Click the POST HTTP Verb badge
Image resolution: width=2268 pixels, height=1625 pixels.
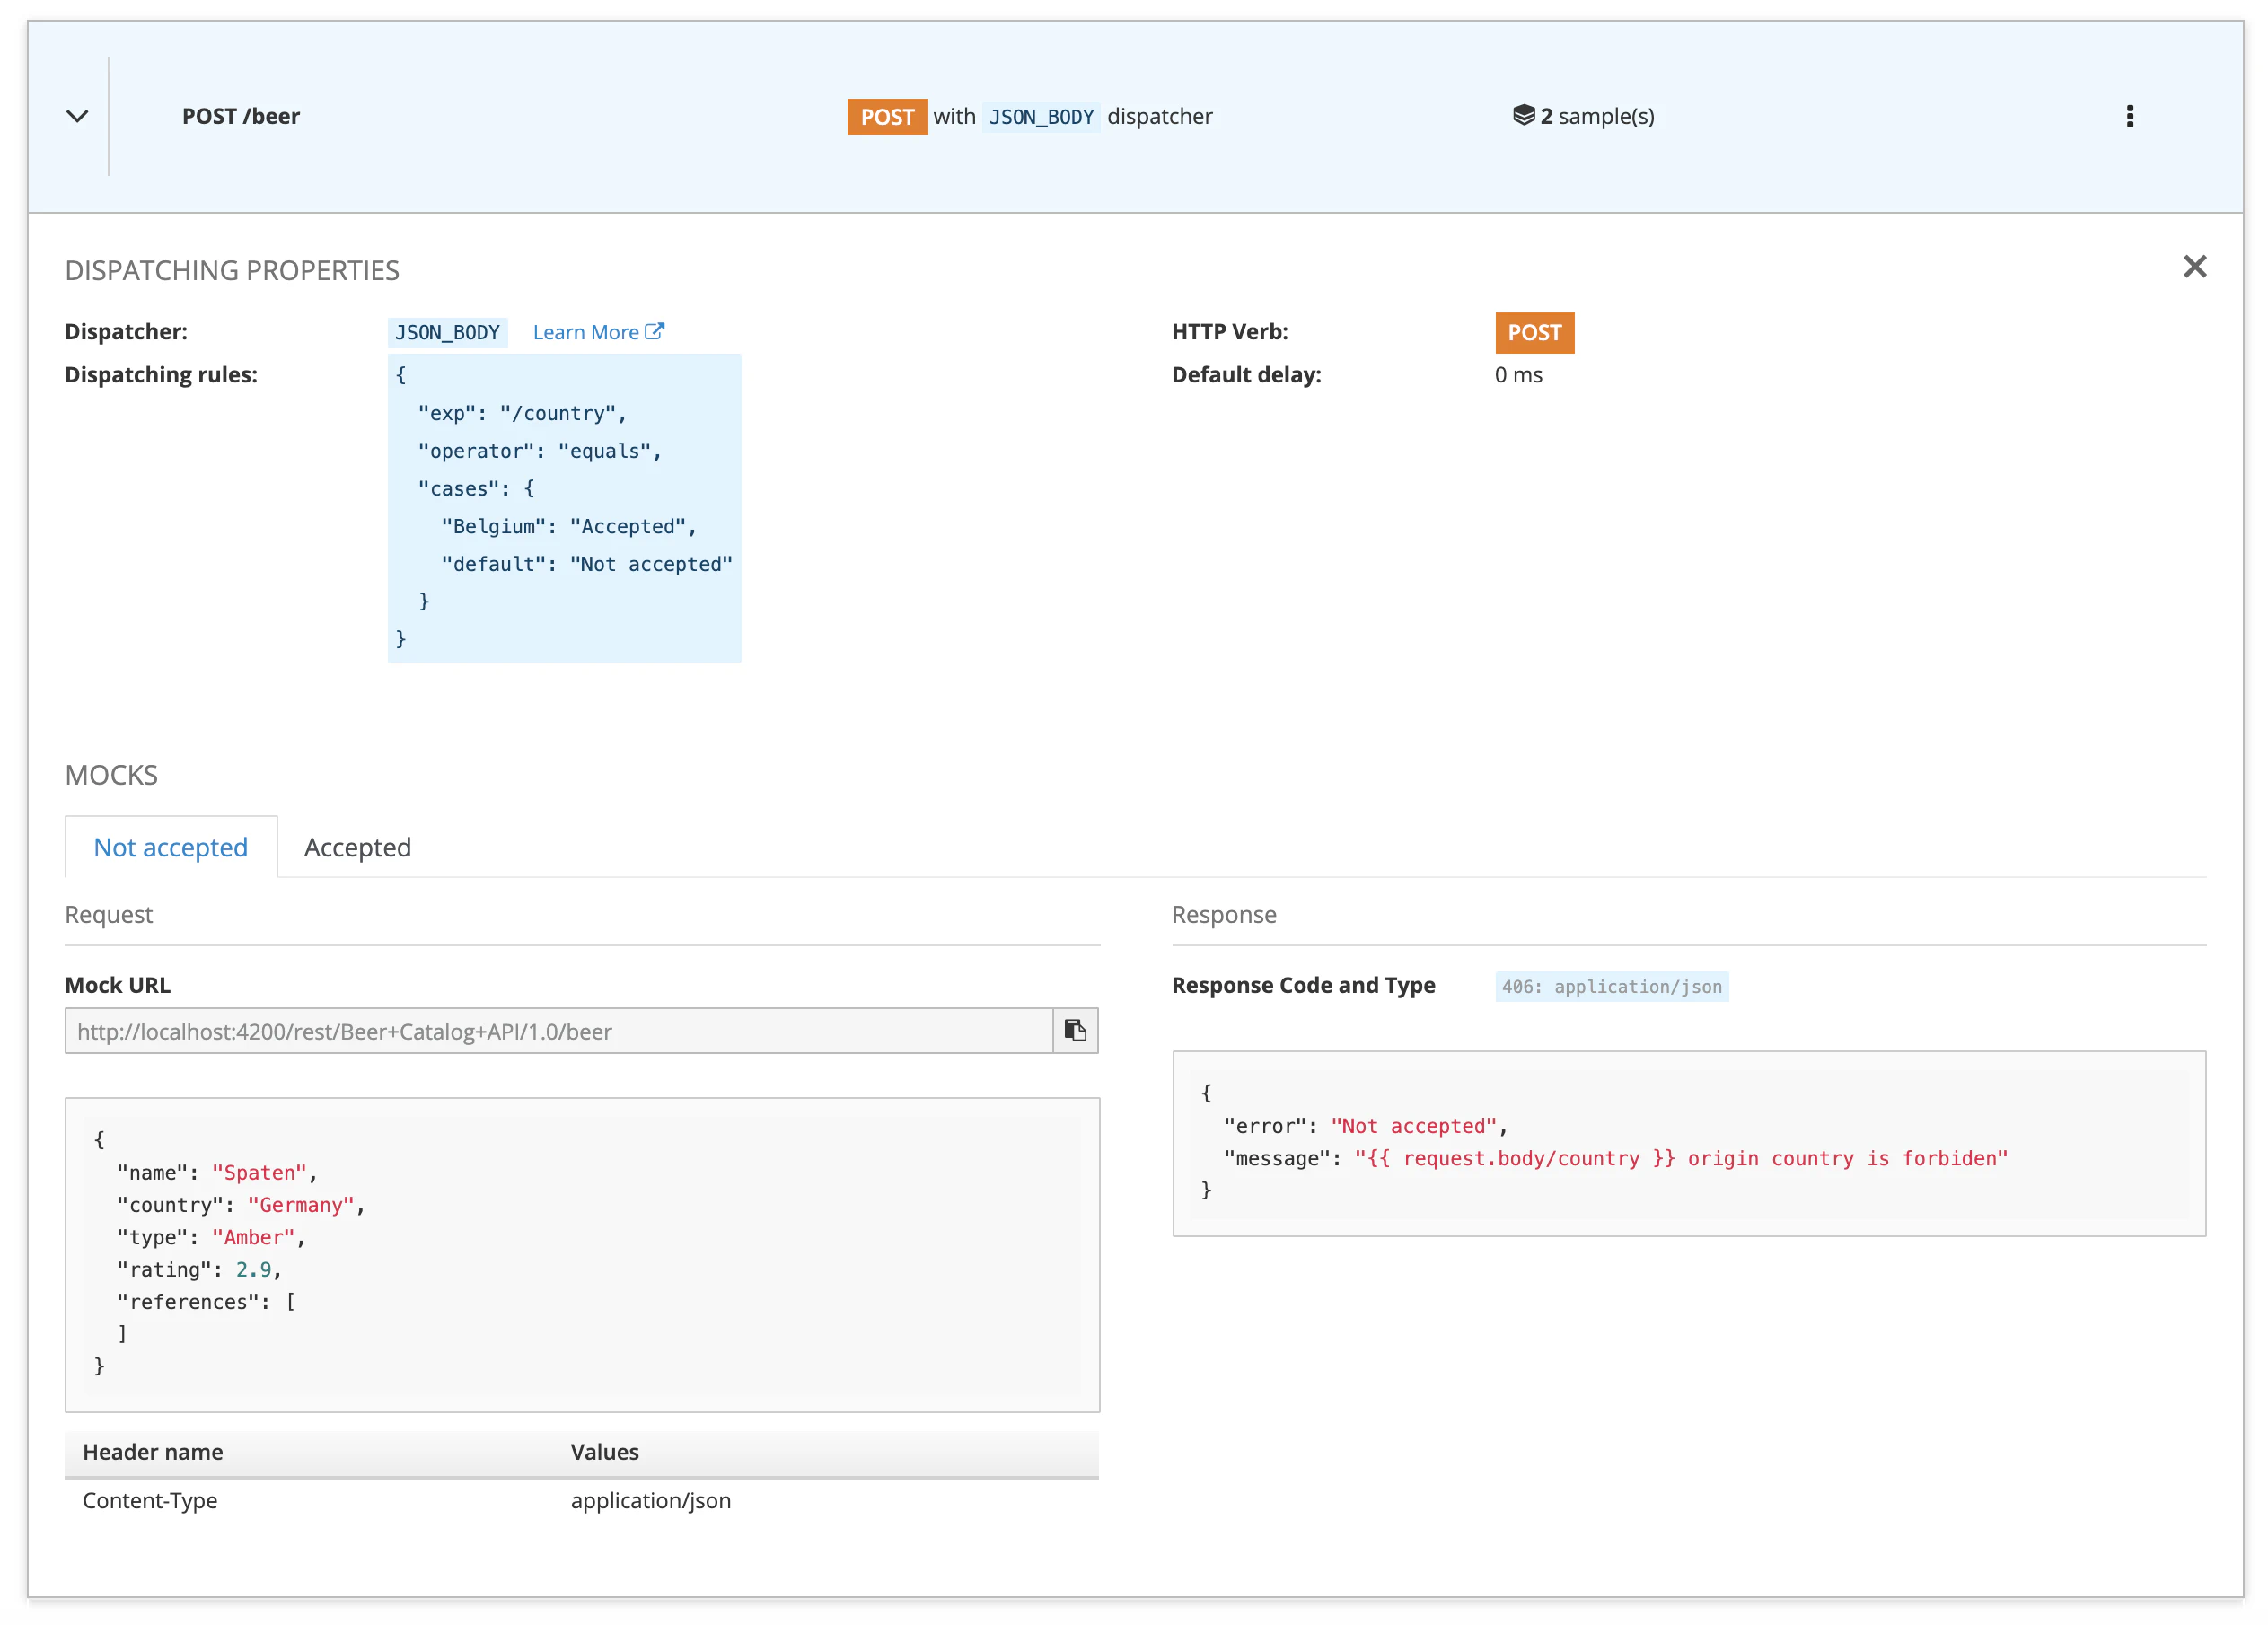[x=1534, y=332]
